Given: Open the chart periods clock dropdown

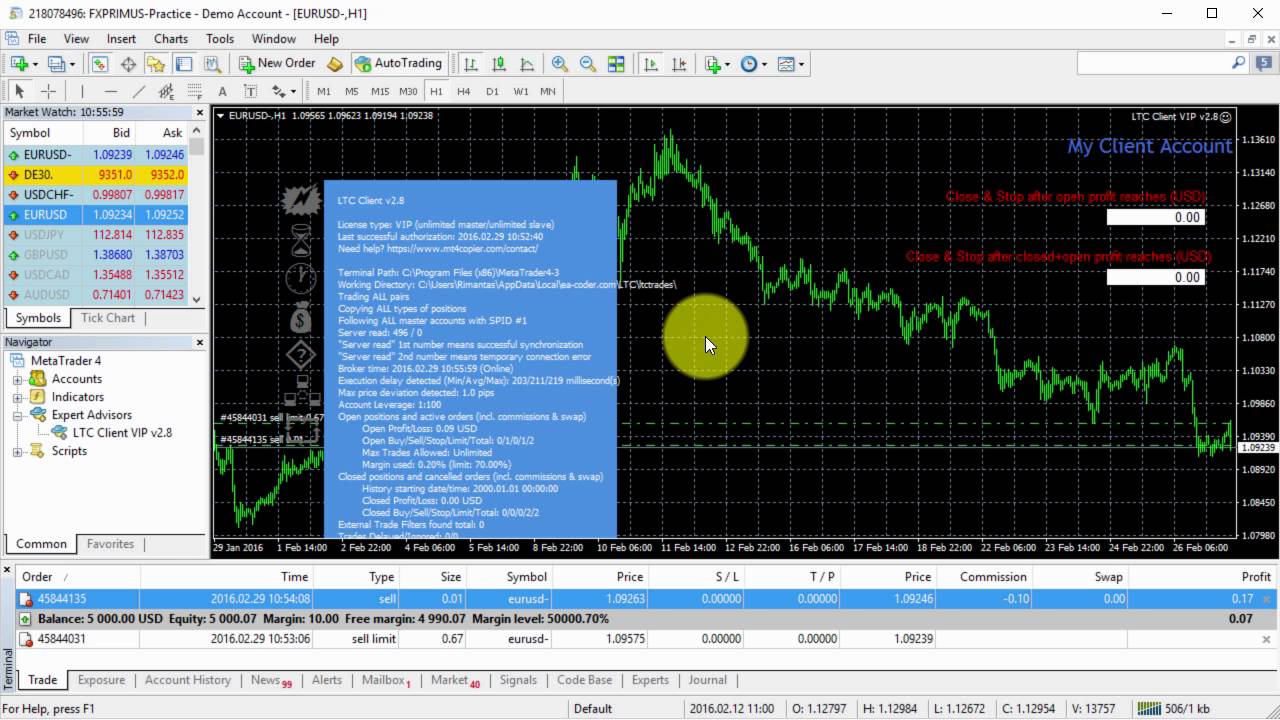Looking at the screenshot, I should (764, 64).
